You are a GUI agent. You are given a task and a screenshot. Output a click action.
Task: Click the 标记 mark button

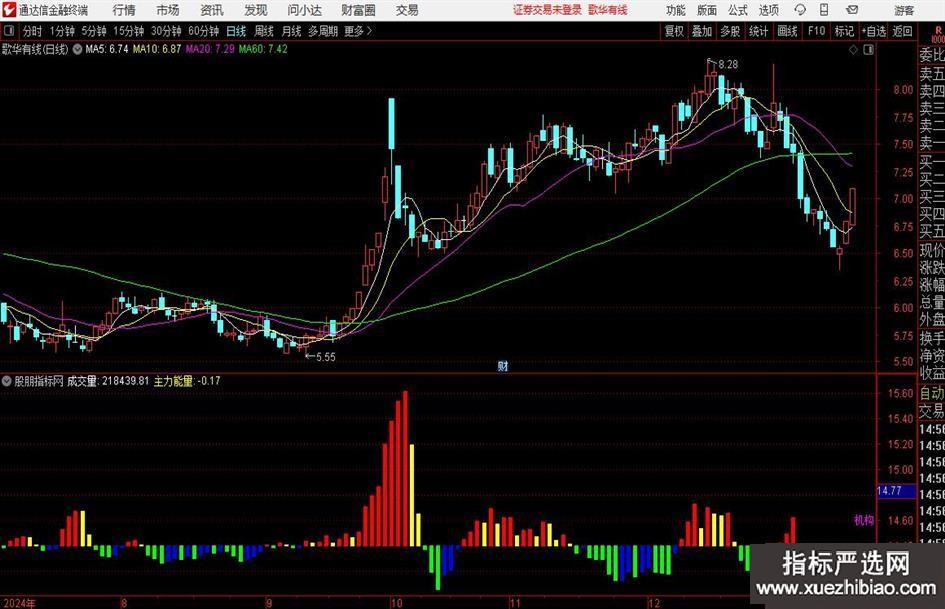pyautogui.click(x=844, y=31)
